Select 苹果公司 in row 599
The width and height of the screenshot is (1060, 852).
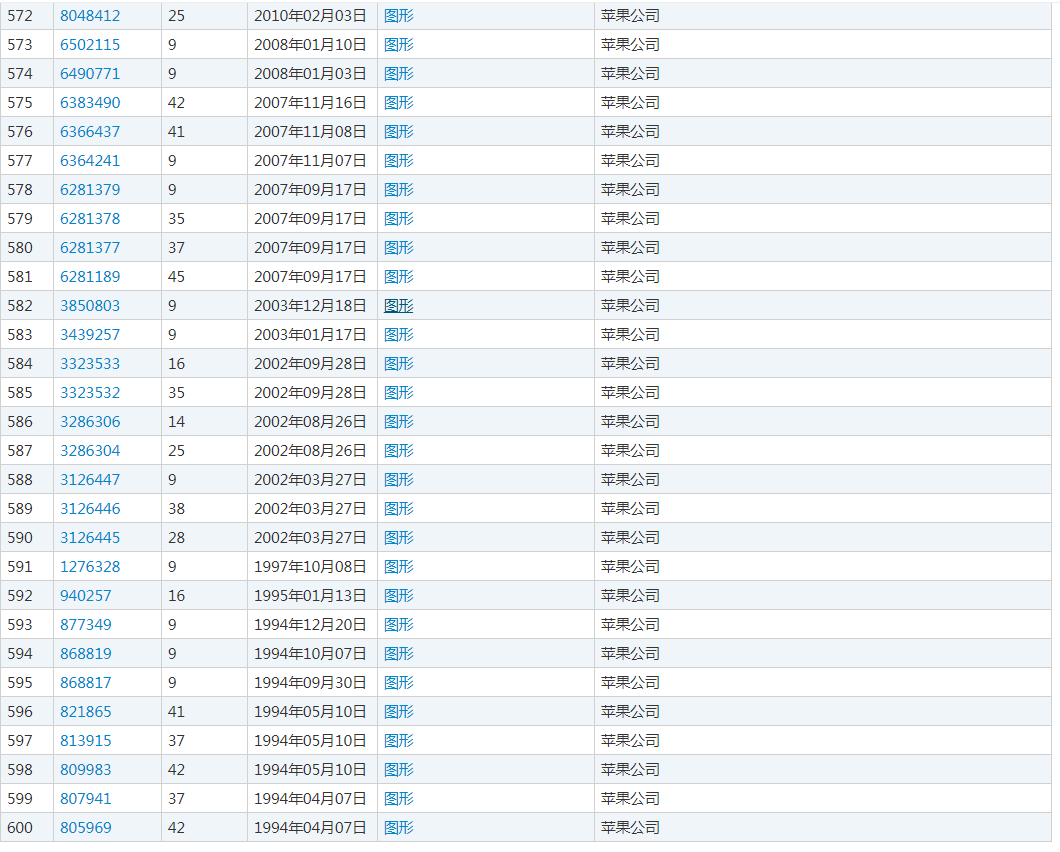point(630,799)
